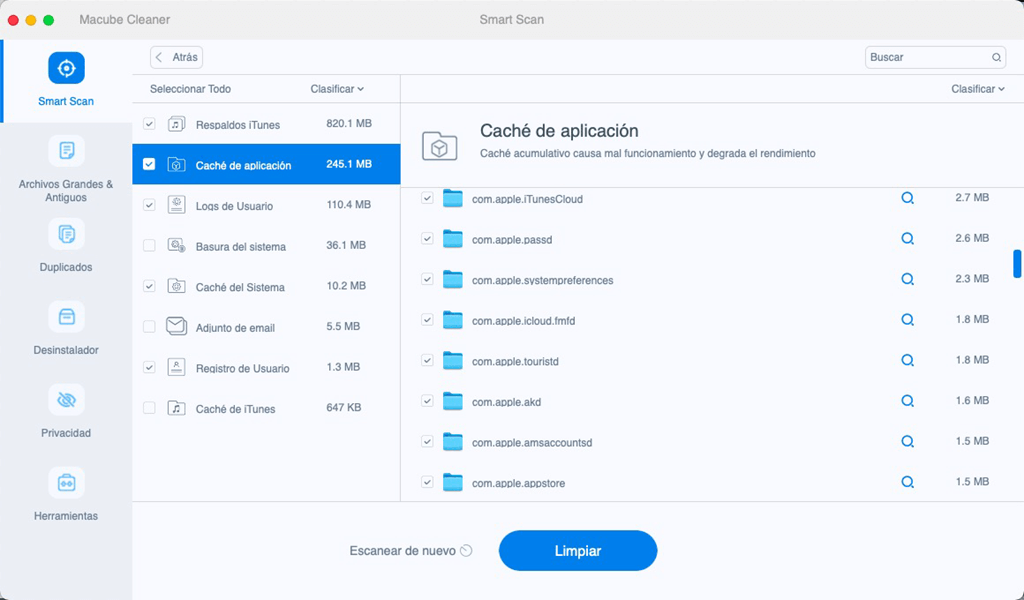Uncheck the Logs de Usuario checkbox

tap(150, 205)
